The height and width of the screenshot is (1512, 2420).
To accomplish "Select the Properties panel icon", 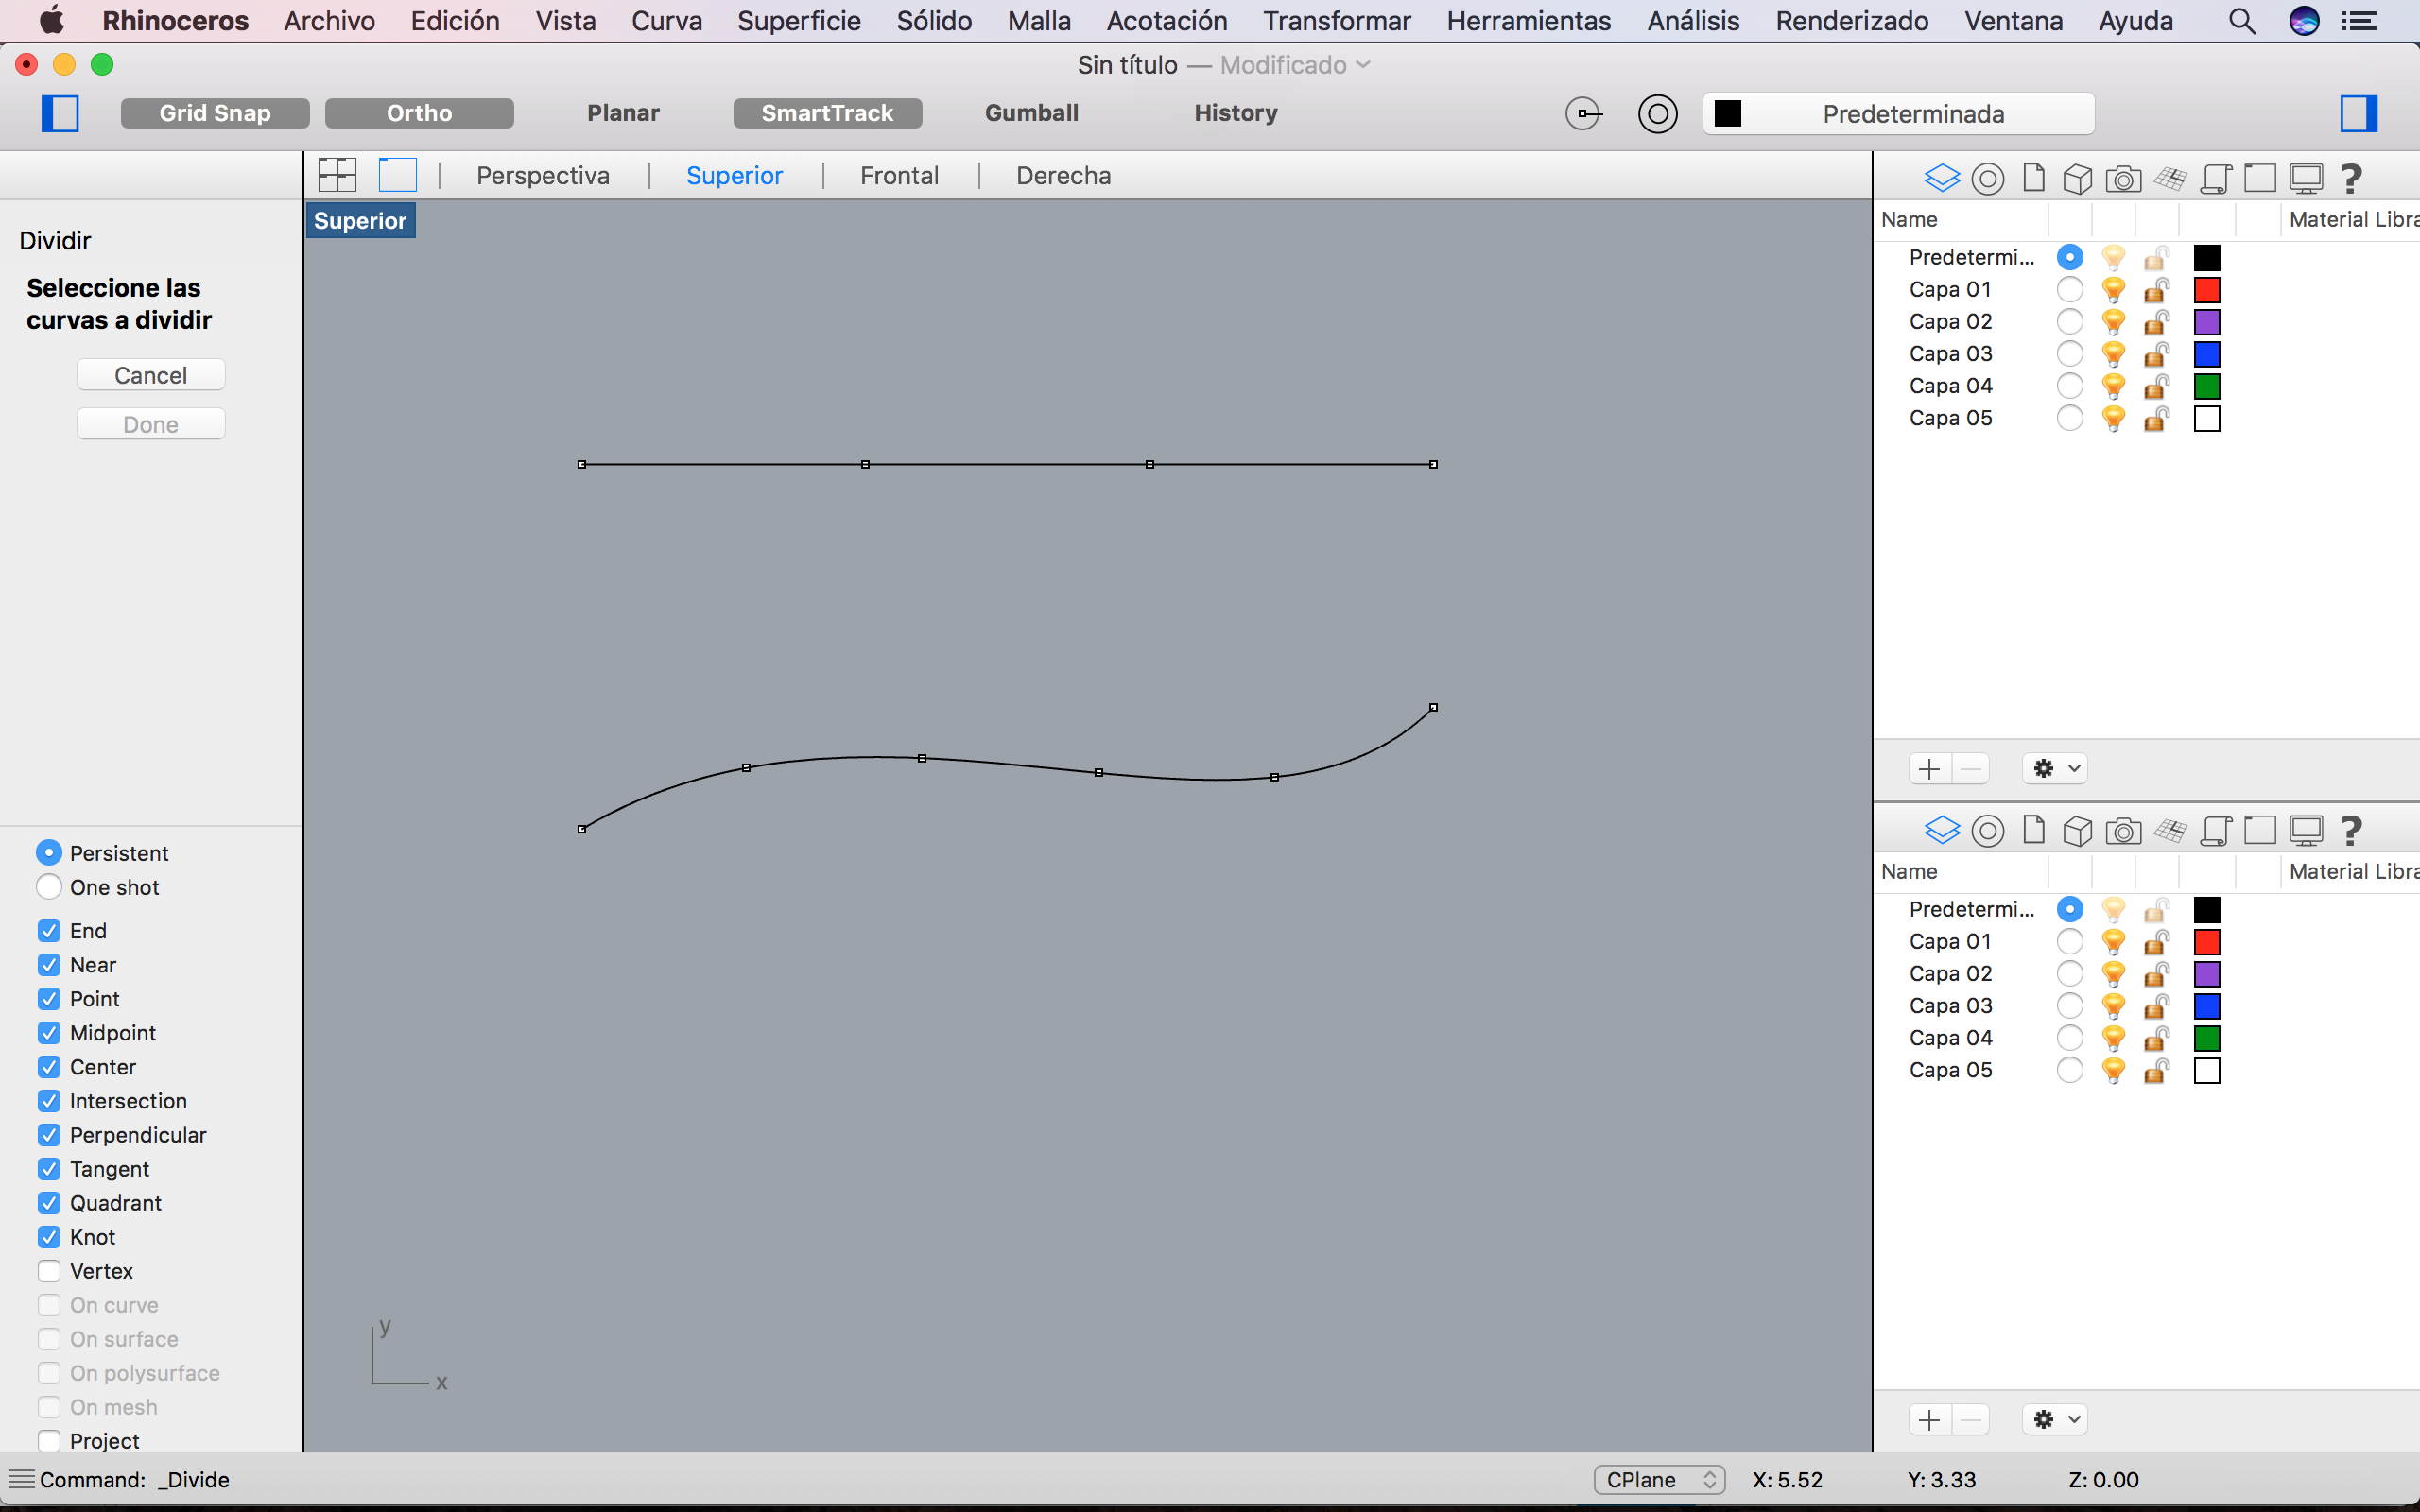I will pos(1986,177).
